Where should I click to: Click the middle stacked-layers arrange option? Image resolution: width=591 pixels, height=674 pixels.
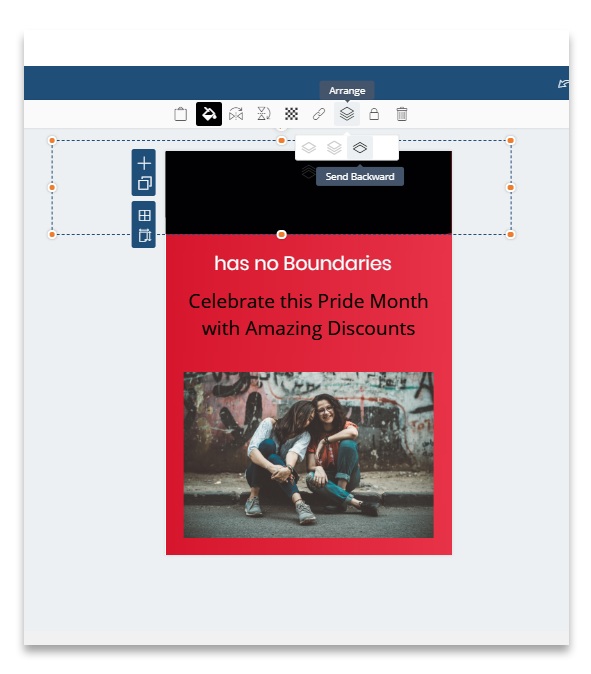[x=334, y=148]
